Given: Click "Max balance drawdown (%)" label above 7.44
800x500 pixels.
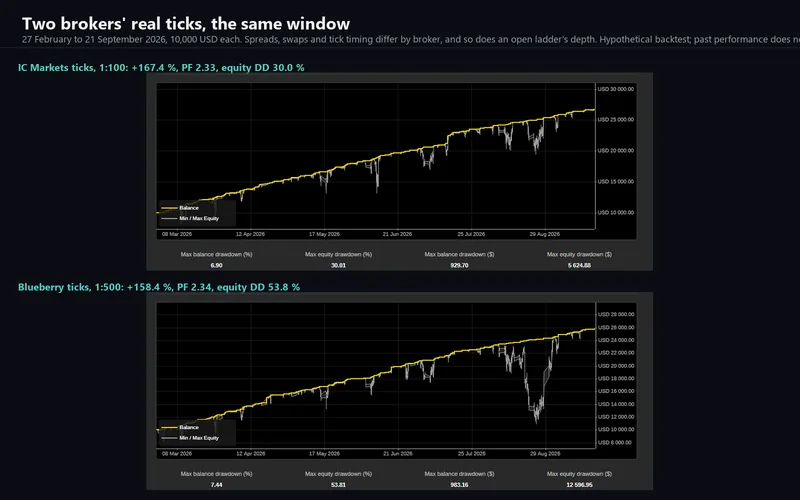Looking at the screenshot, I should pyautogui.click(x=216, y=473).
